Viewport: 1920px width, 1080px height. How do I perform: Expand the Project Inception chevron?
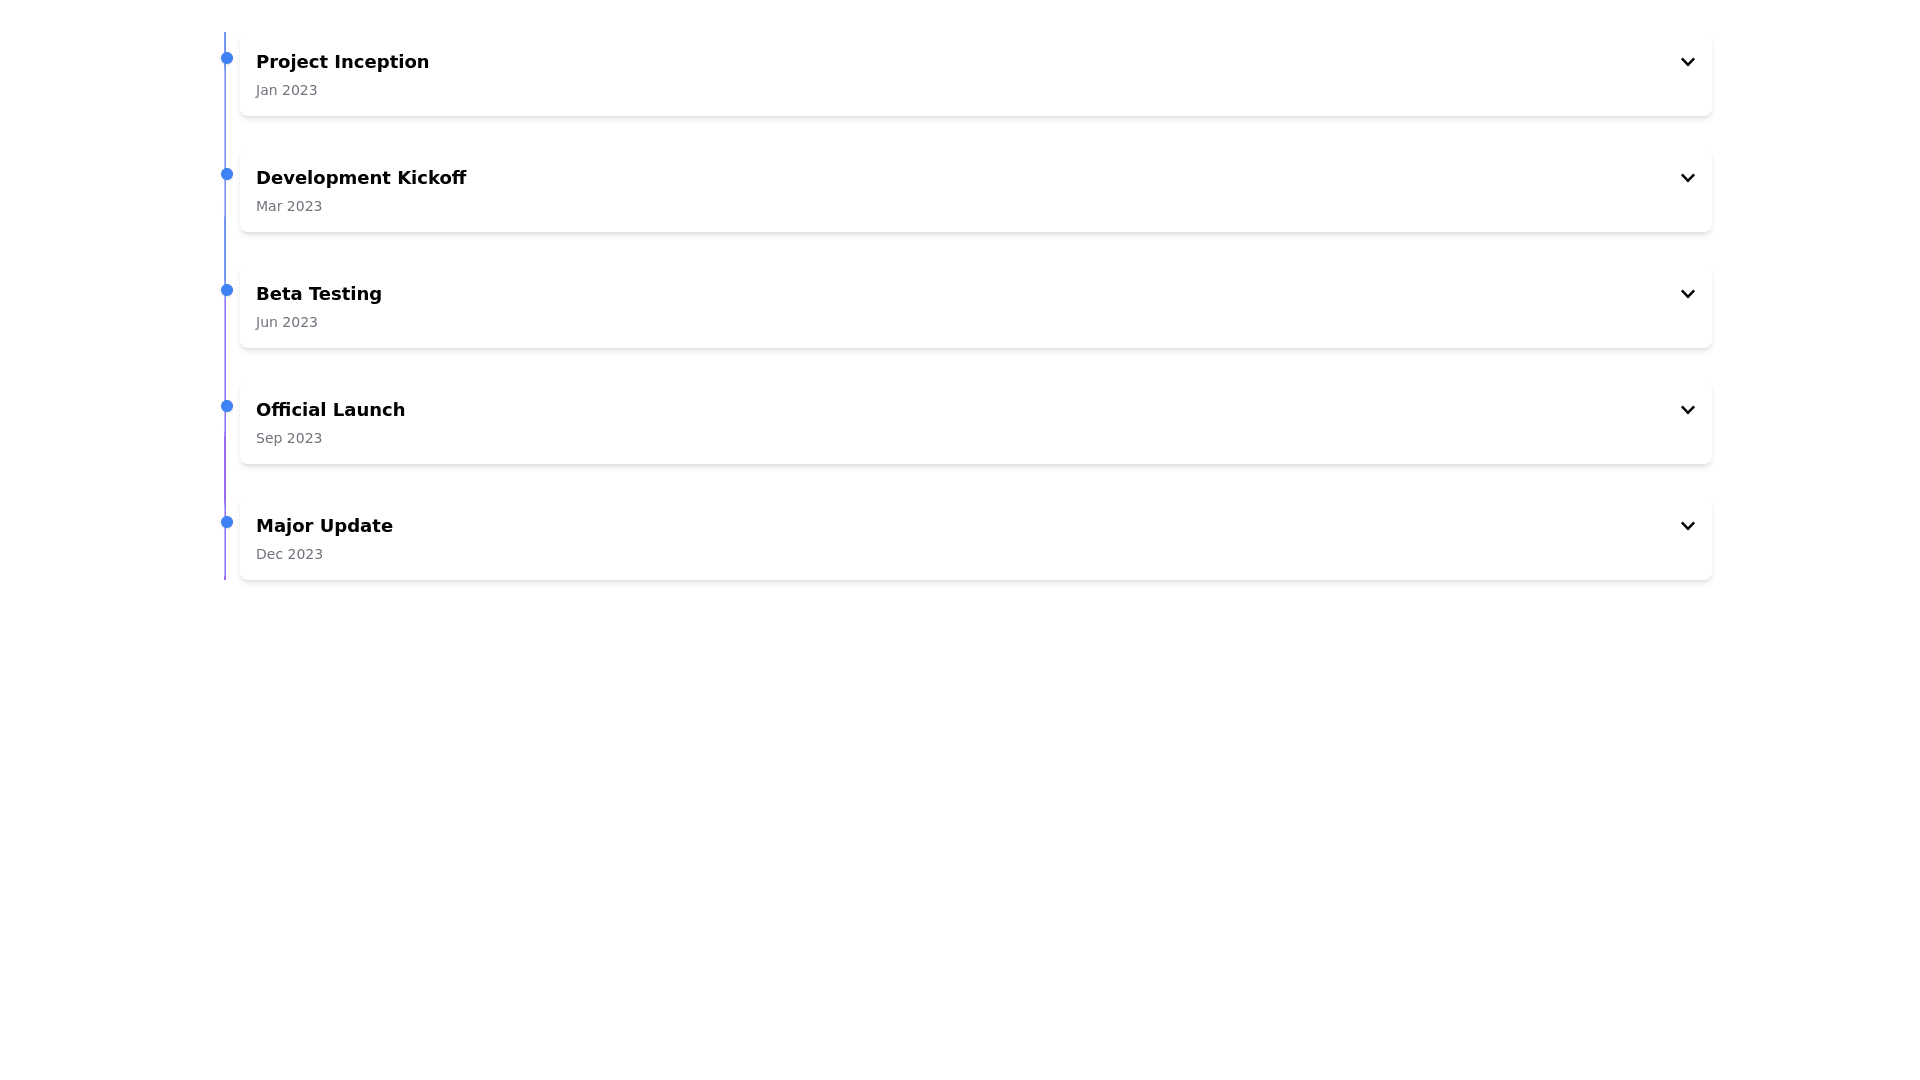[1687, 62]
